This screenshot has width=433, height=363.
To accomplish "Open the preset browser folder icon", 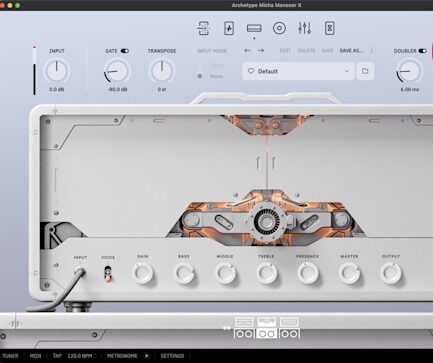I will coord(365,71).
